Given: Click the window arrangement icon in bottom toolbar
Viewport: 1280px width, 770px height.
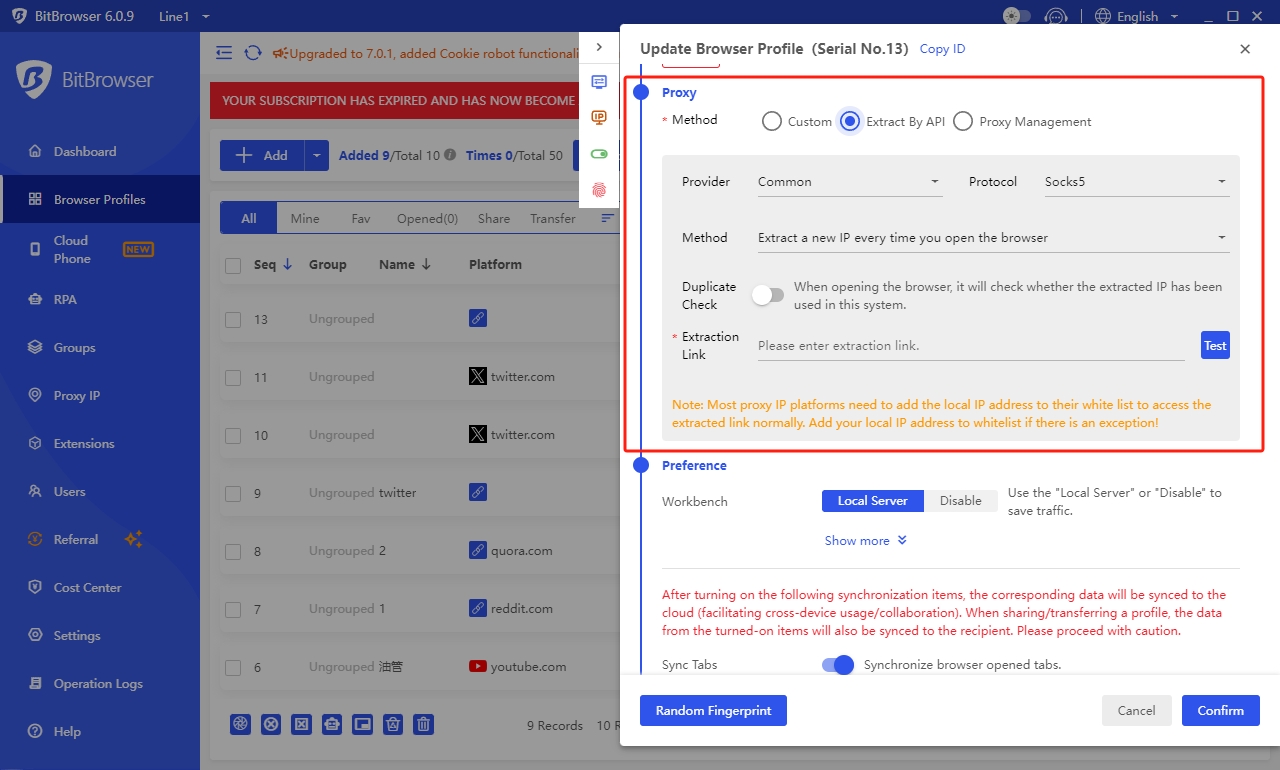Looking at the screenshot, I should pos(363,725).
